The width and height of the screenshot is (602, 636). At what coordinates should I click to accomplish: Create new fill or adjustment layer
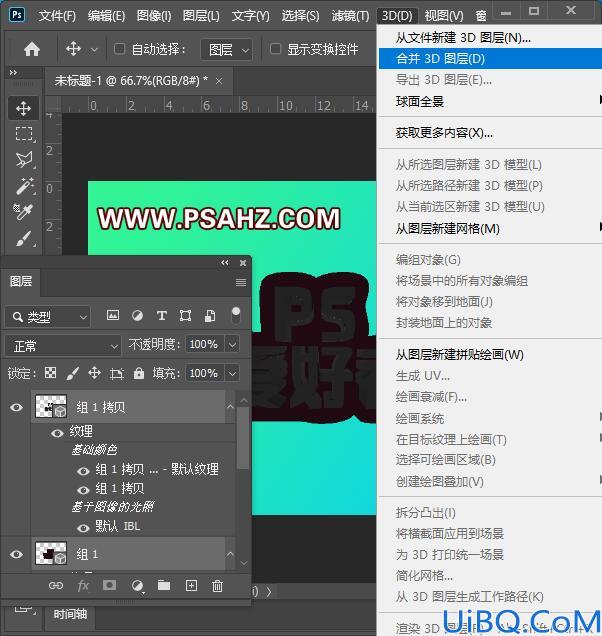(138, 585)
